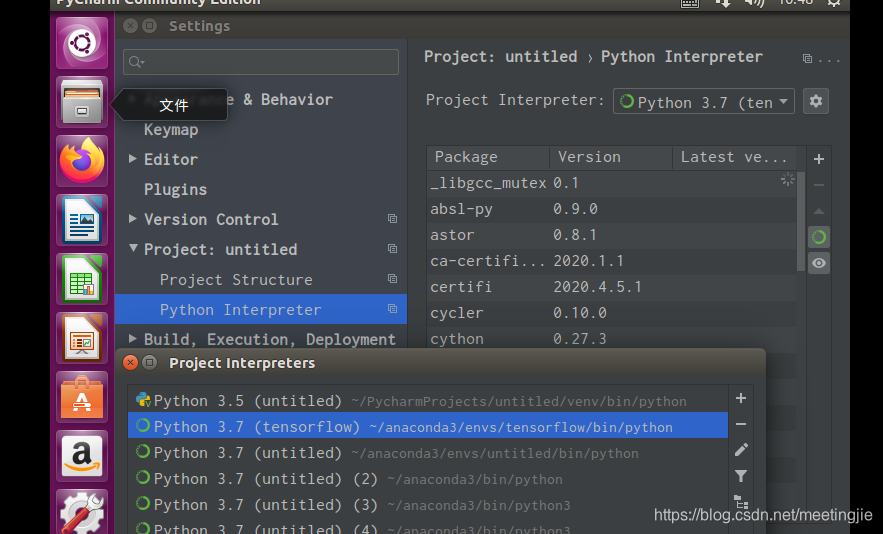This screenshot has width=883, height=534.
Task: Add interpreter with plus icon in Project Interpreters
Action: (x=741, y=398)
